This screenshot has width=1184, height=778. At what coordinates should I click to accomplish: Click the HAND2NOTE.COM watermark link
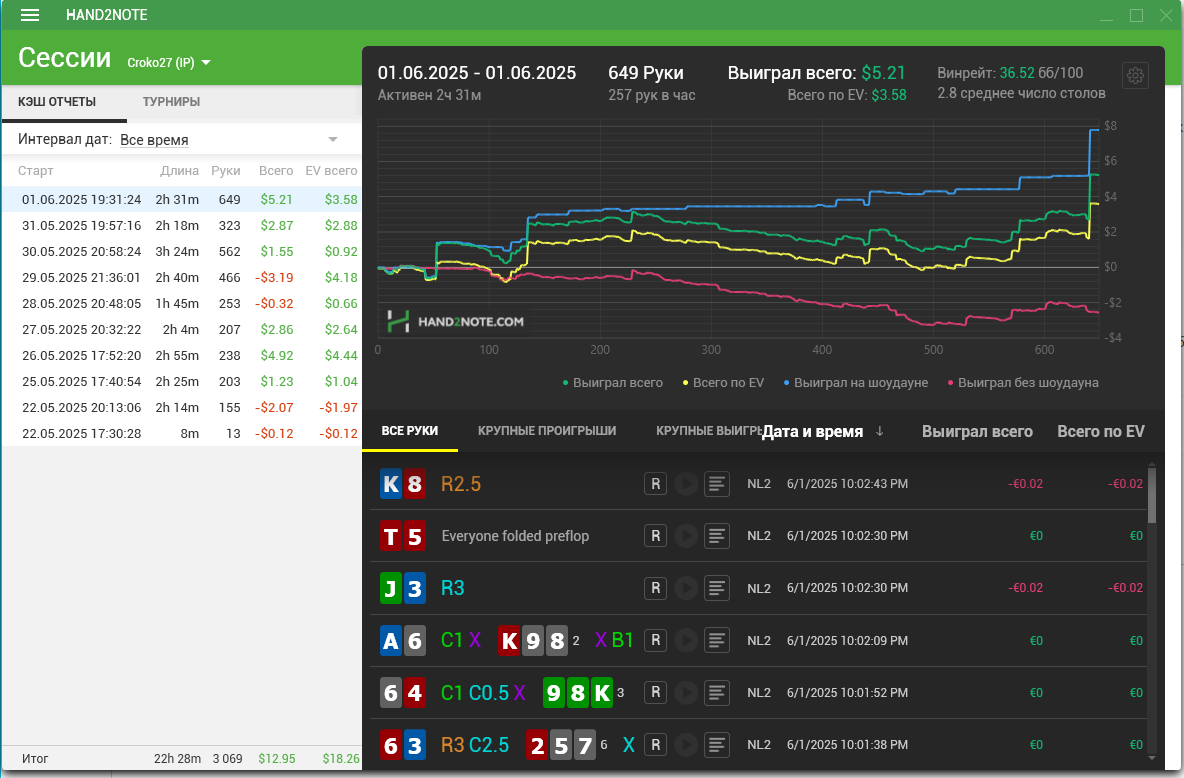click(x=455, y=322)
